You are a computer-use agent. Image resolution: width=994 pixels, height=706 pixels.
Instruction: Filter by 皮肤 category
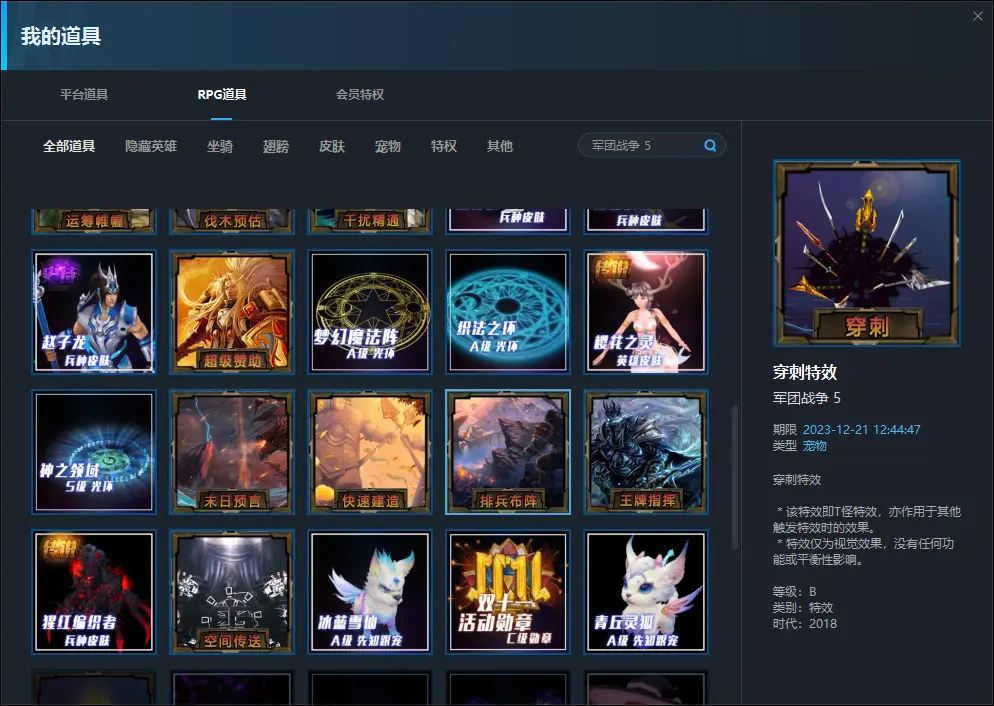(332, 146)
